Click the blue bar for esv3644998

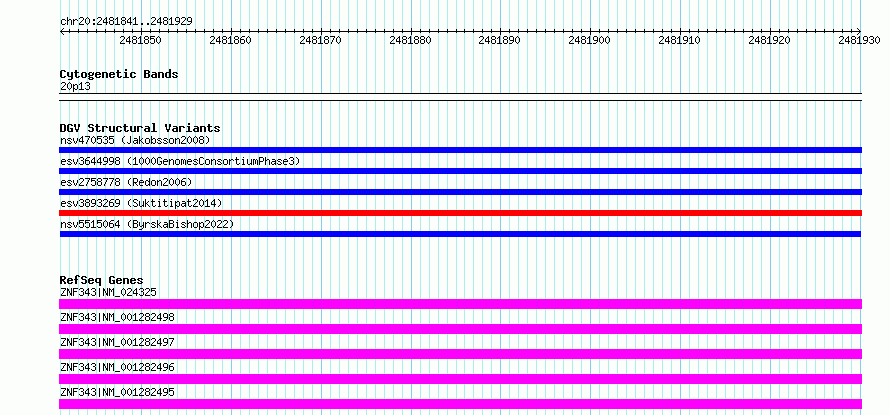[460, 171]
